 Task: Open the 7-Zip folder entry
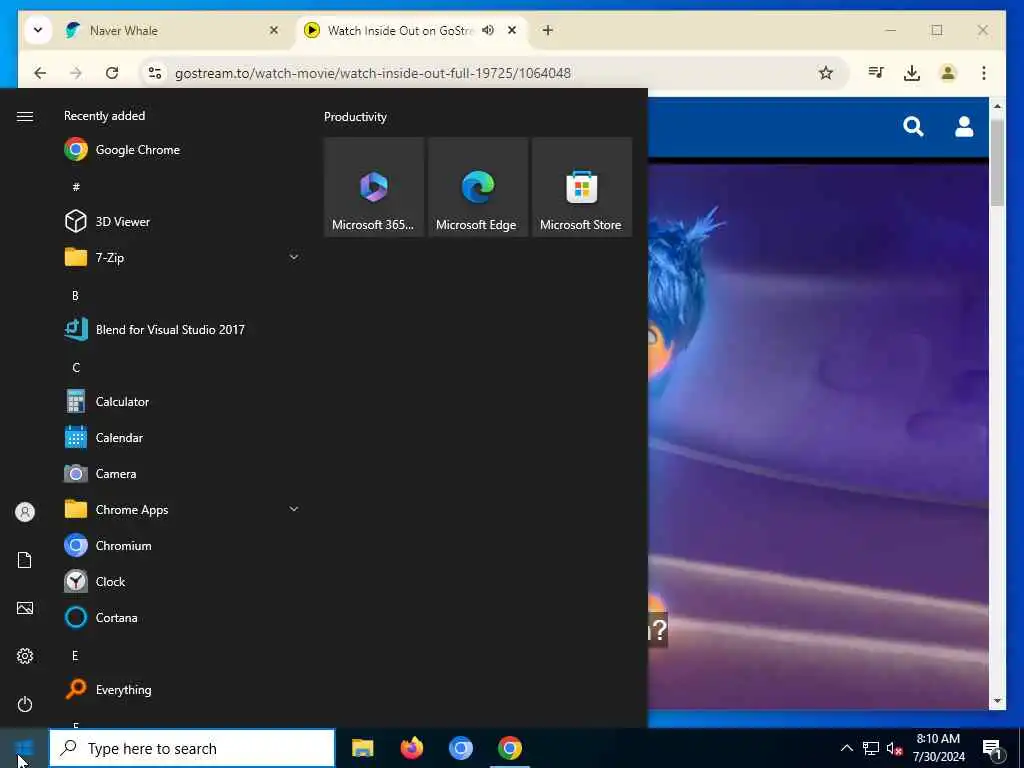pos(182,257)
